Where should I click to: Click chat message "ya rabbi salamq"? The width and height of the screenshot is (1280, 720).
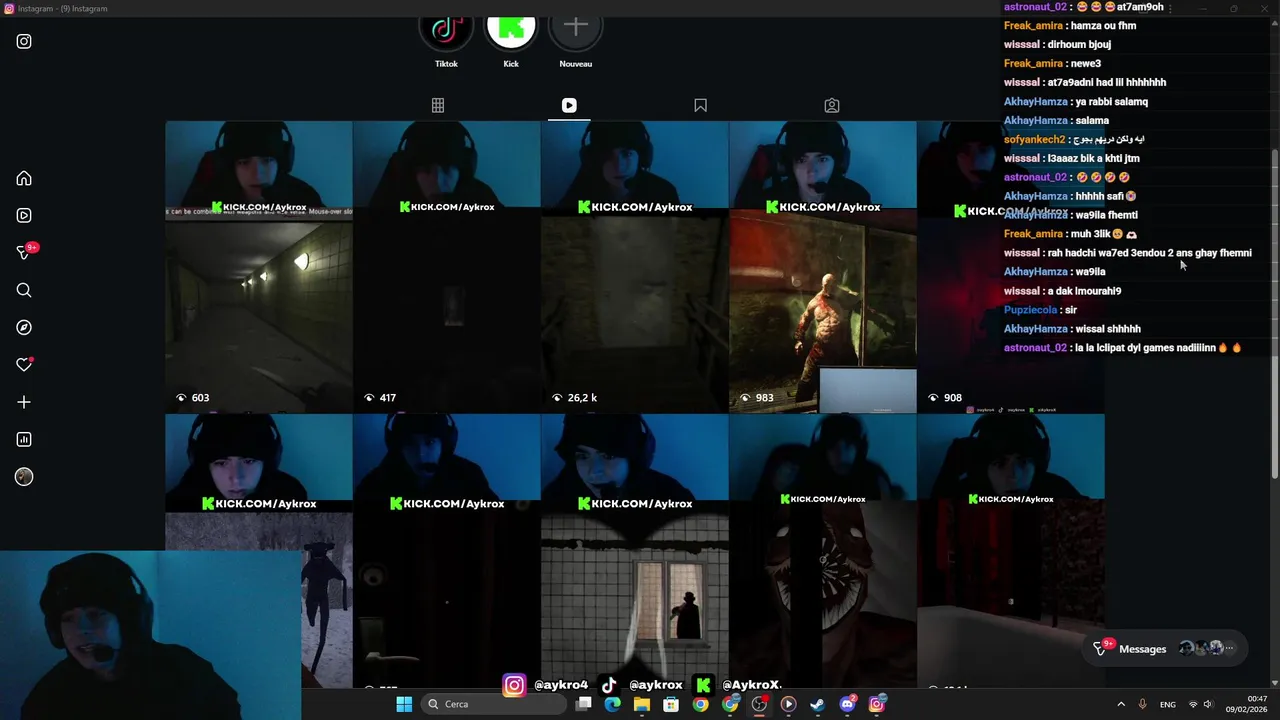1111,102
